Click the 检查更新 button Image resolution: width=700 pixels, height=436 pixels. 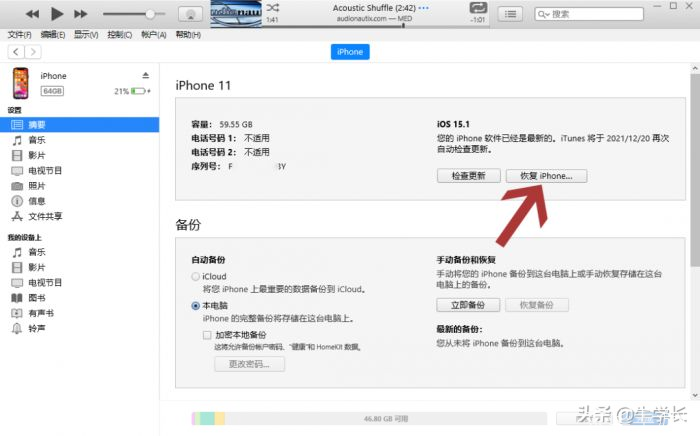[x=469, y=176]
